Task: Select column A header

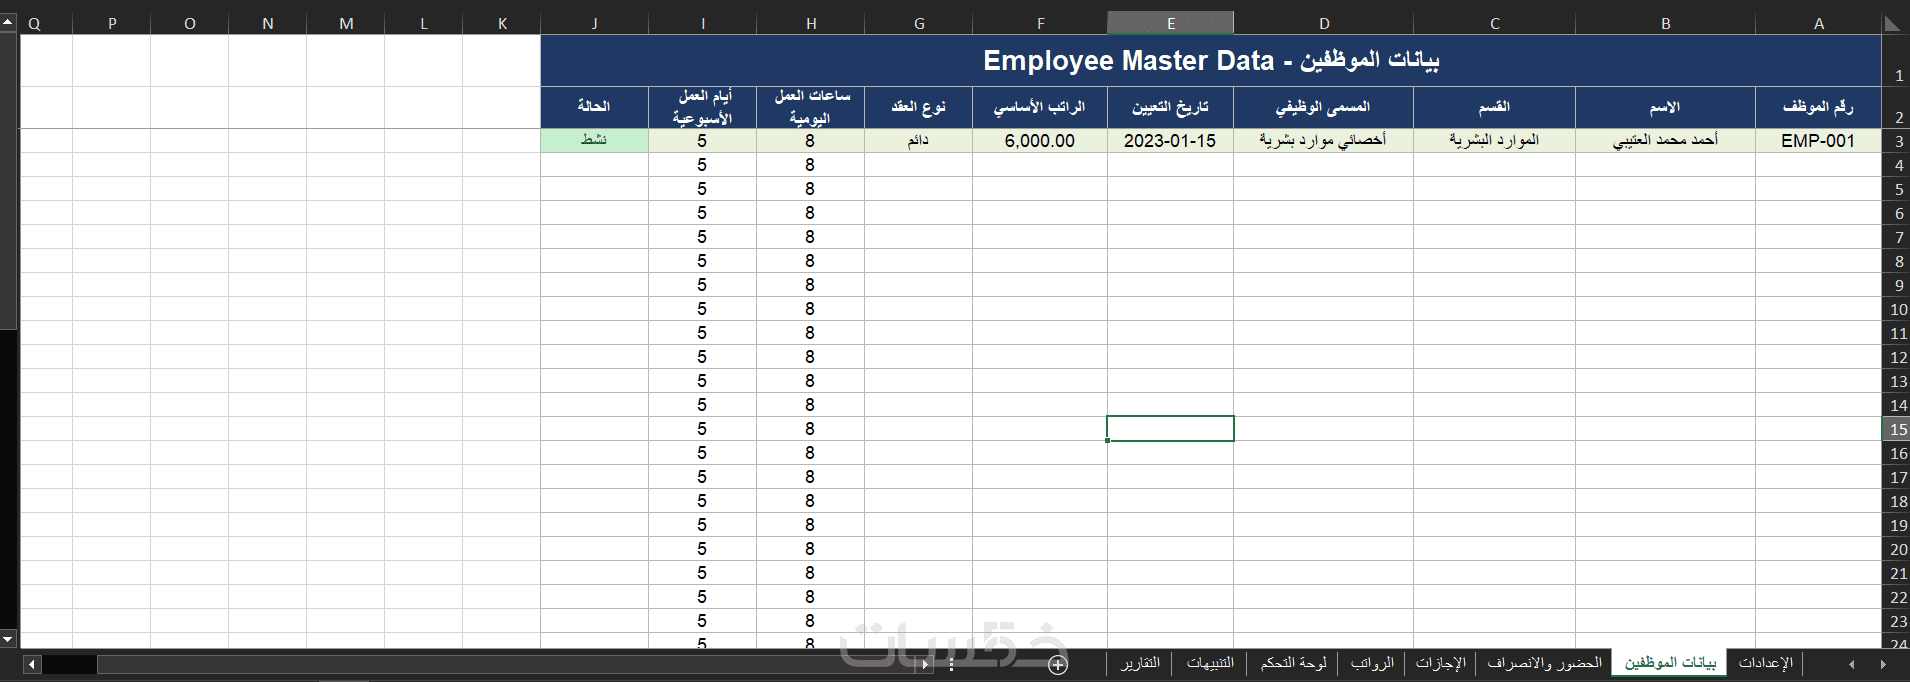Action: tap(1818, 23)
